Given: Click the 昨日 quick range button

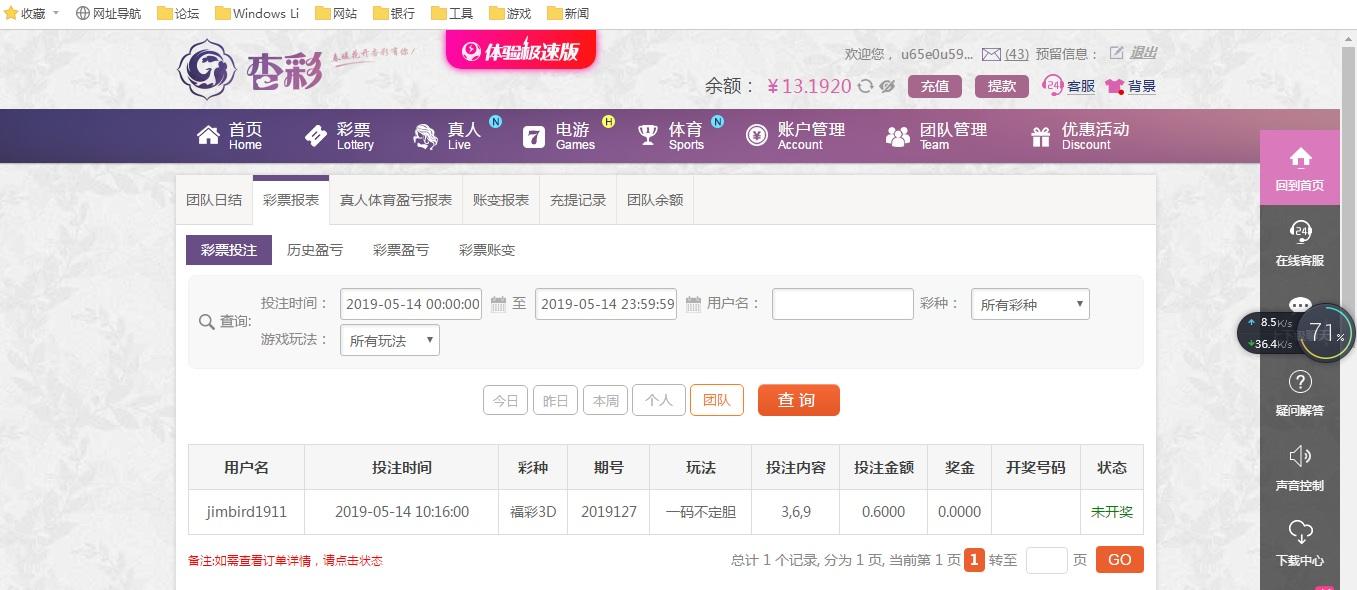Looking at the screenshot, I should [x=555, y=400].
